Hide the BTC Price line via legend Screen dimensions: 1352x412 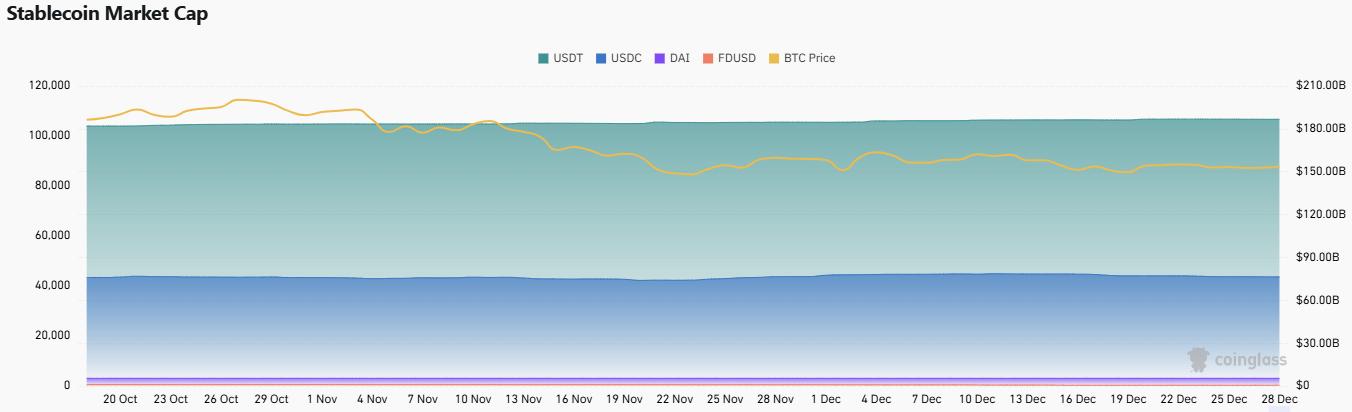pos(801,58)
